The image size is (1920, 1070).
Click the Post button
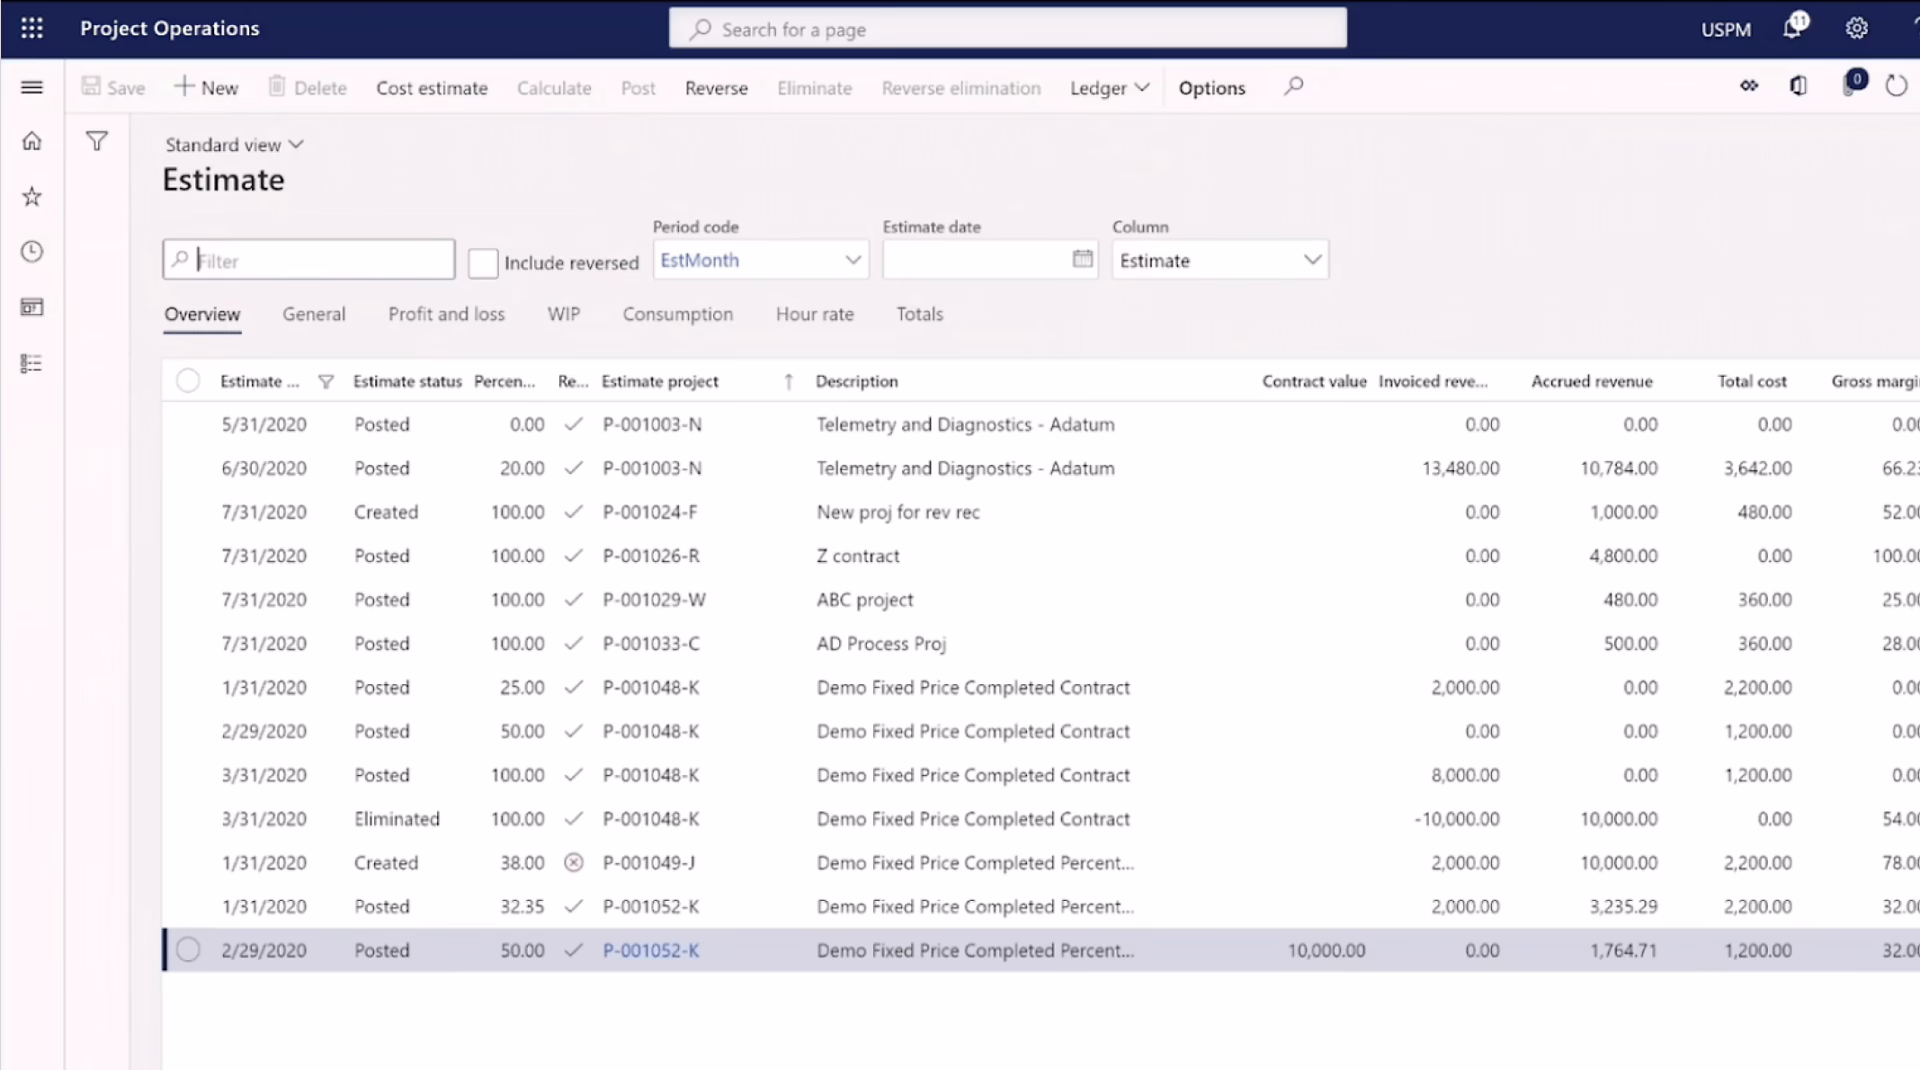[x=638, y=88]
